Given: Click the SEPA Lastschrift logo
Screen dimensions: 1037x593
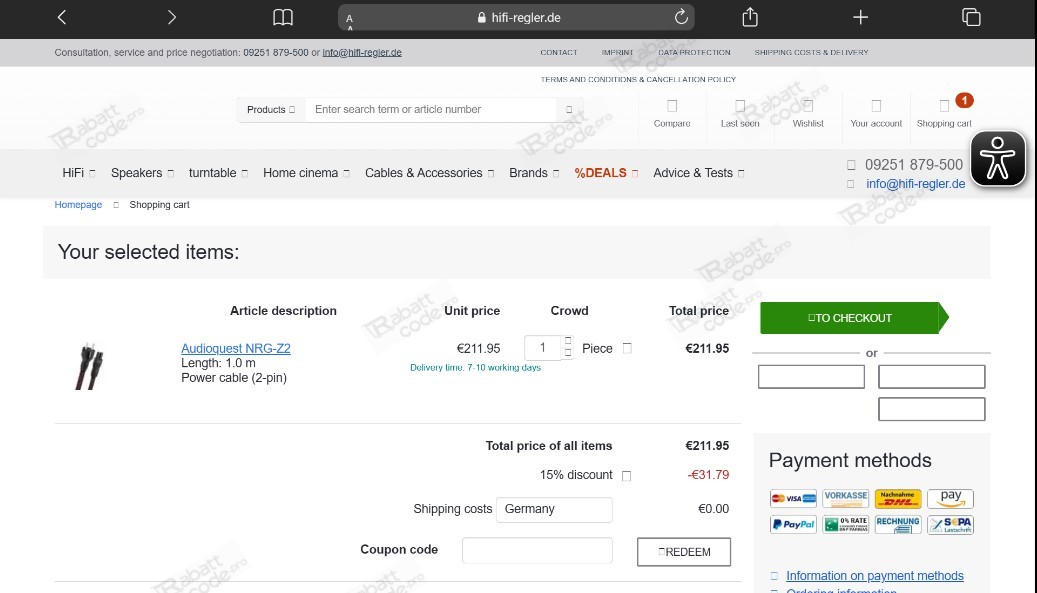Looking at the screenshot, I should 950,525.
